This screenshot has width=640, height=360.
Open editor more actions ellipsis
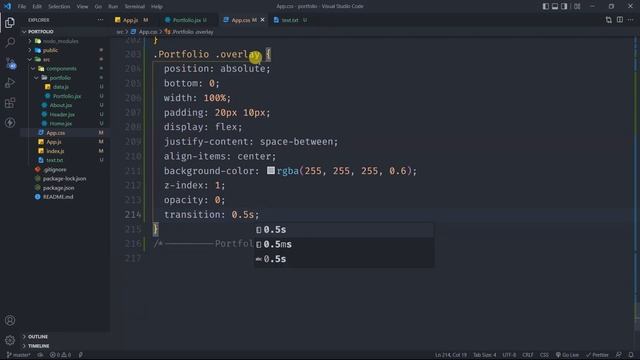631,20
